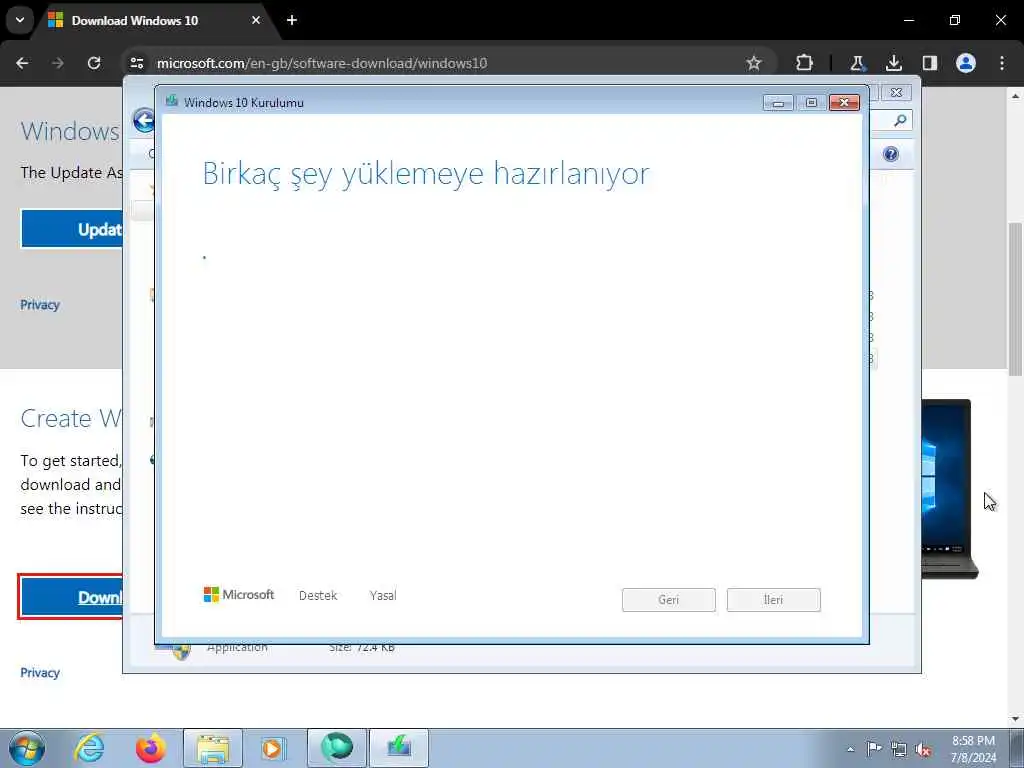
Task: Switch to Windows 10 setup taskbar button
Action: [x=399, y=748]
